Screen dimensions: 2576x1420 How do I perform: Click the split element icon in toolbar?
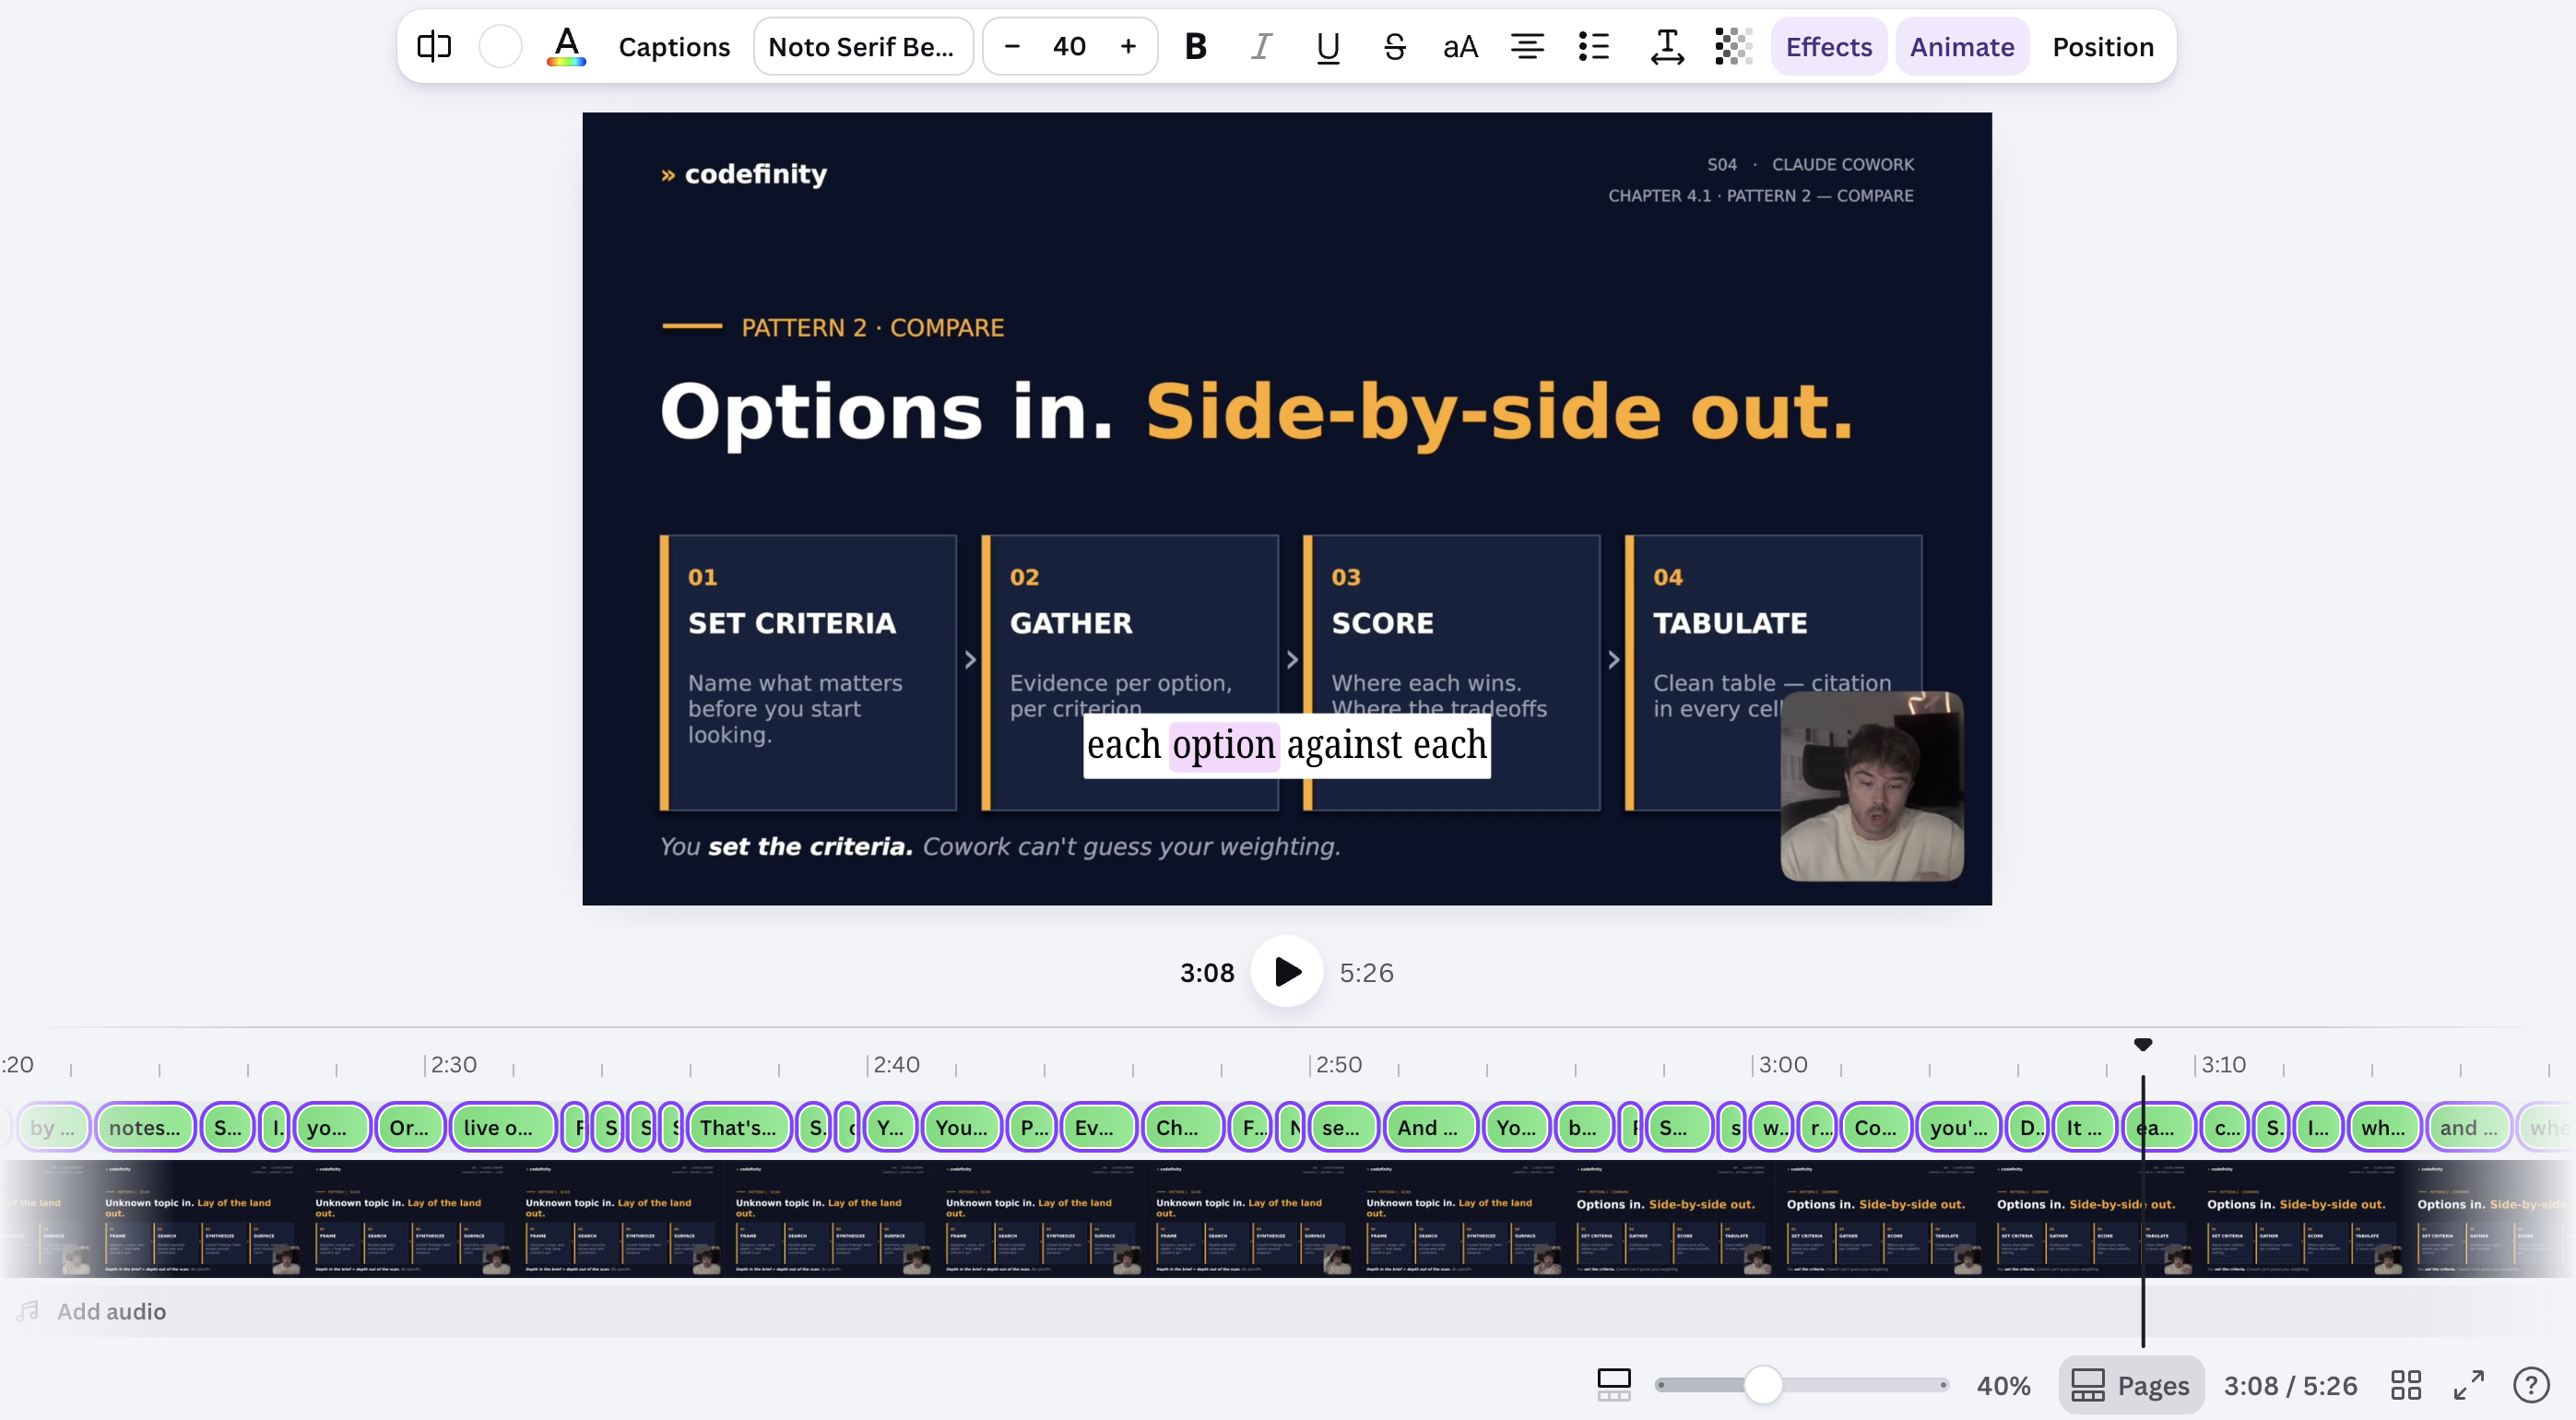point(434,46)
